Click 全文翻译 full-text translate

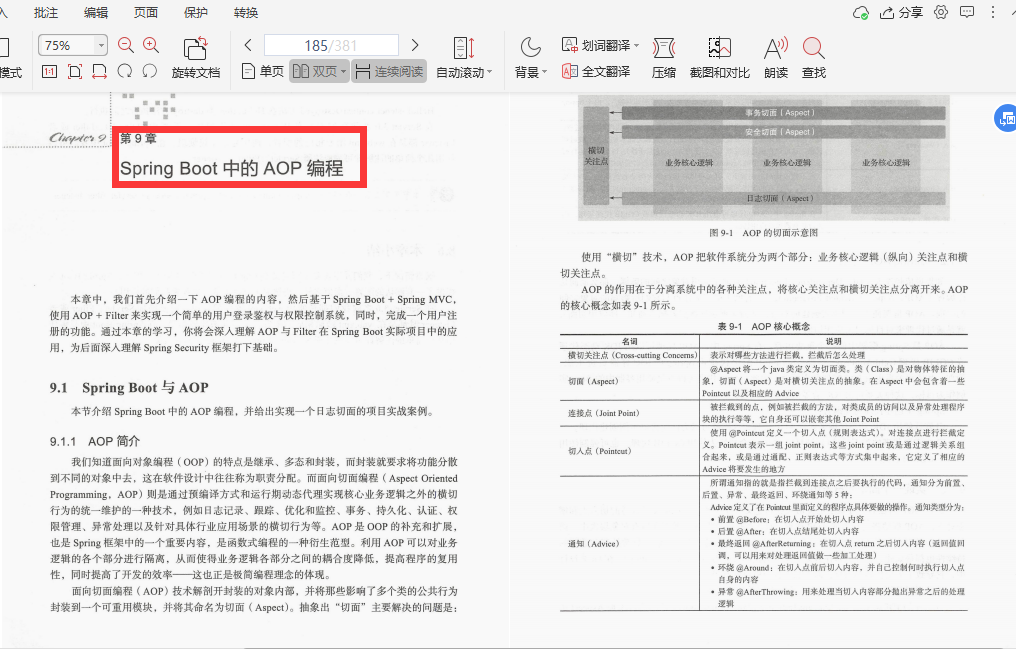click(x=596, y=71)
